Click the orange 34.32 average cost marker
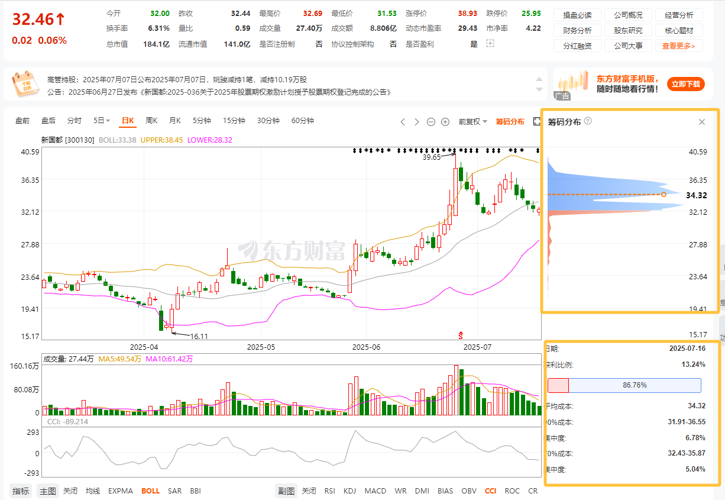Image resolution: width=725 pixels, height=500 pixels. point(664,194)
